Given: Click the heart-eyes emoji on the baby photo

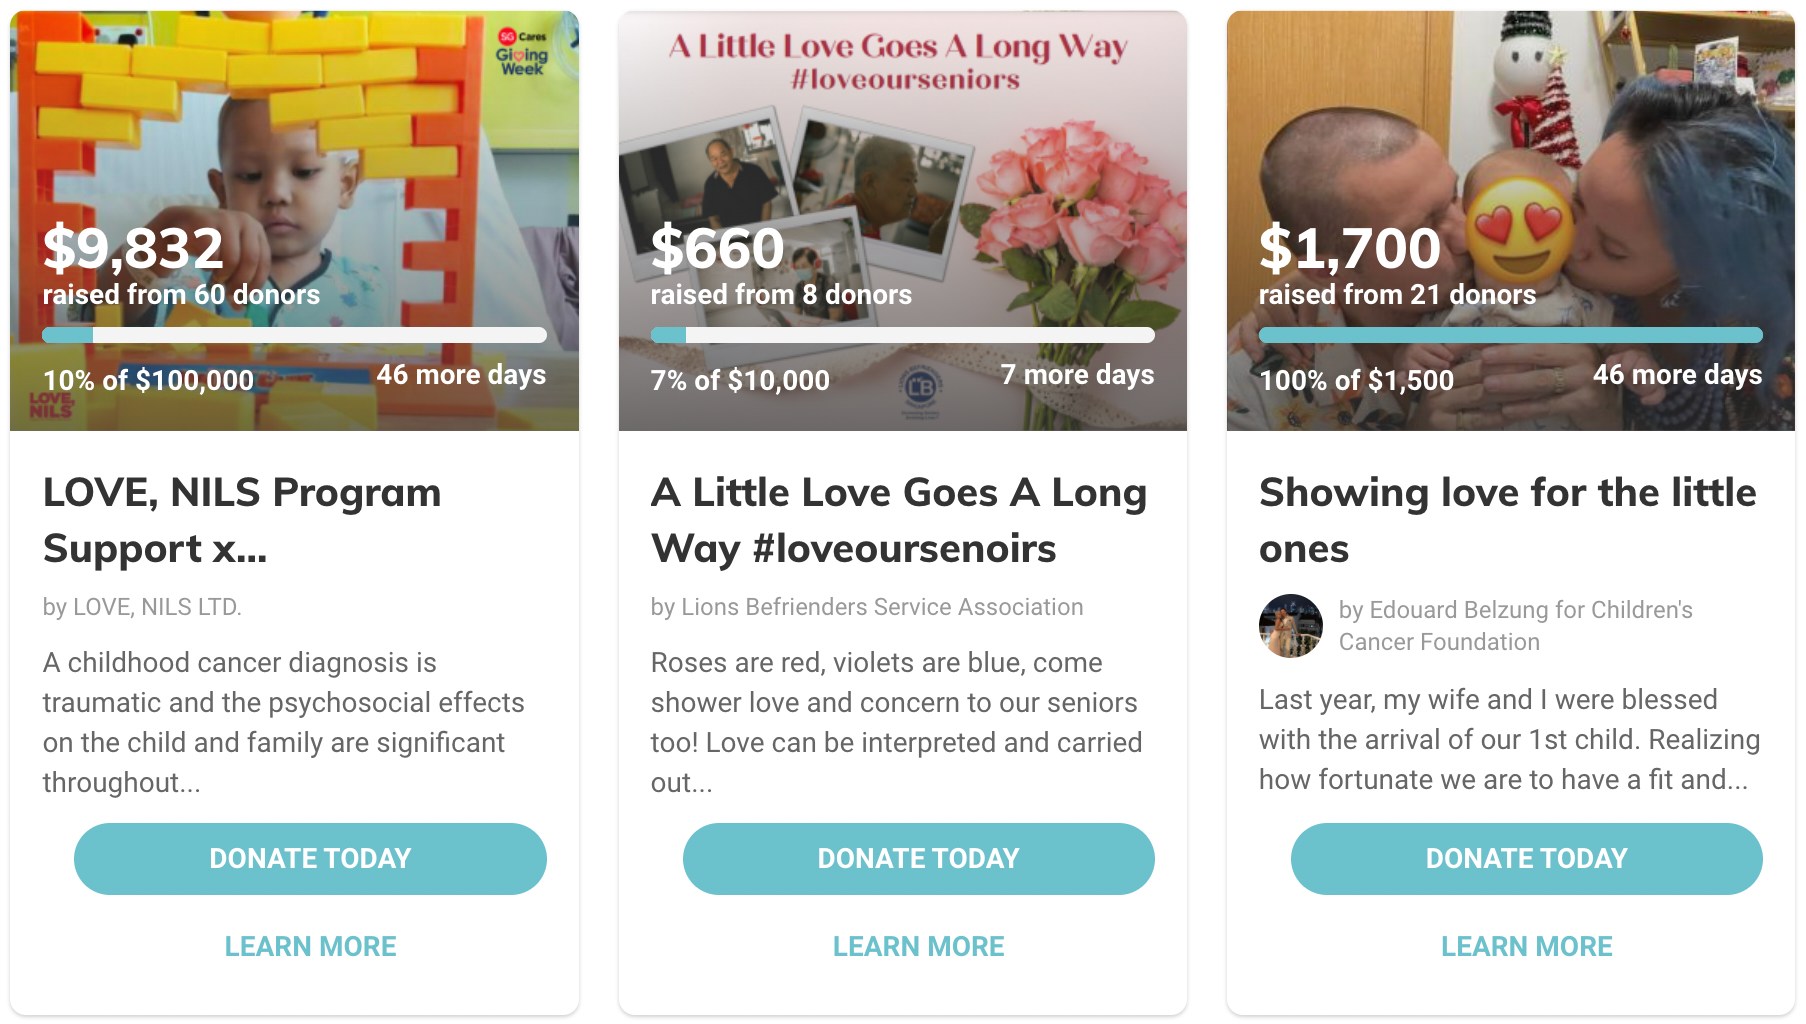Looking at the screenshot, I should click(1519, 231).
